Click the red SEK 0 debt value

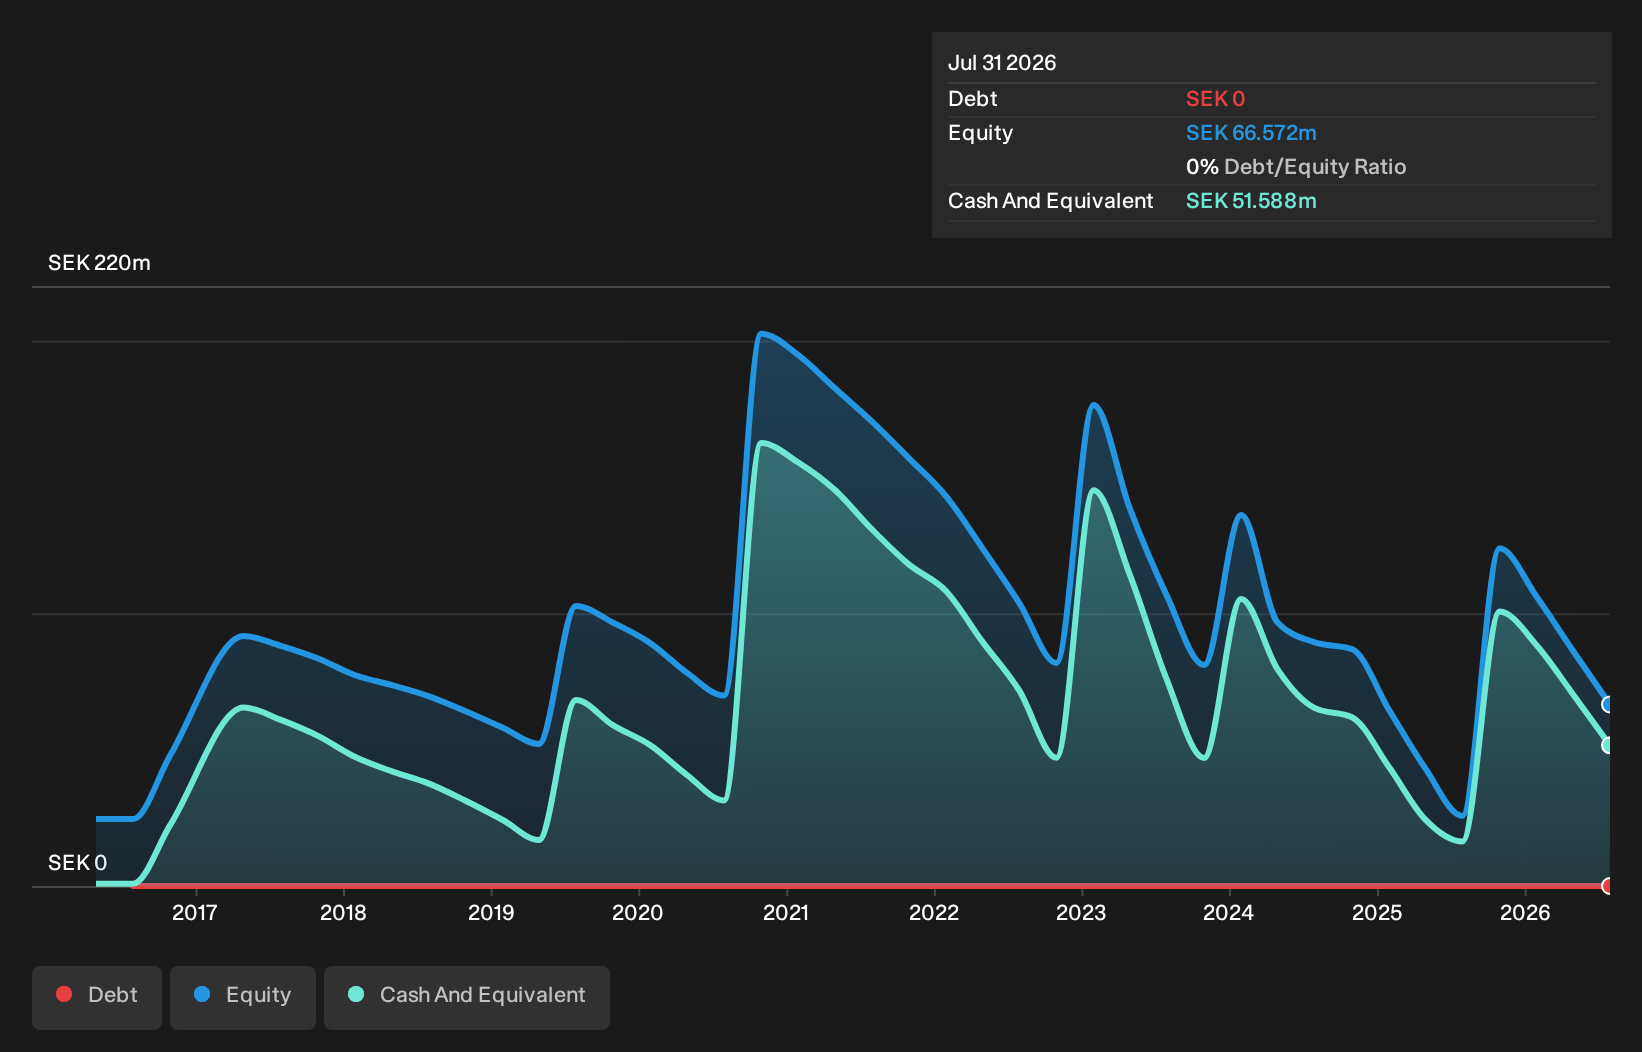1215,99
